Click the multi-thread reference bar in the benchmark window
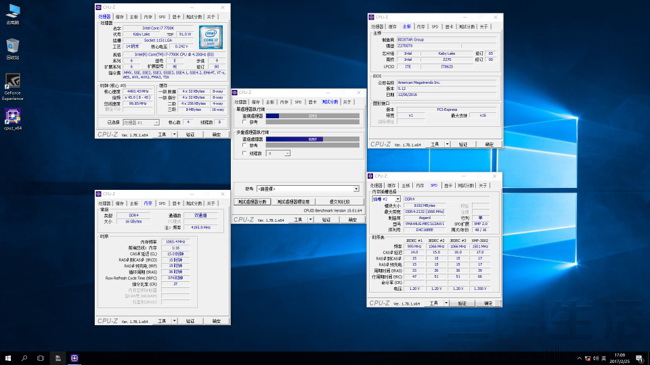 [x=313, y=146]
